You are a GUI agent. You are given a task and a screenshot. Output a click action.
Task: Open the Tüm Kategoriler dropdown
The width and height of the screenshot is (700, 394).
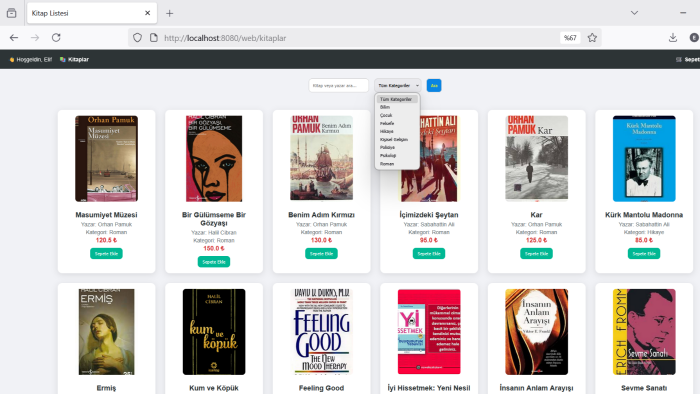tap(398, 85)
